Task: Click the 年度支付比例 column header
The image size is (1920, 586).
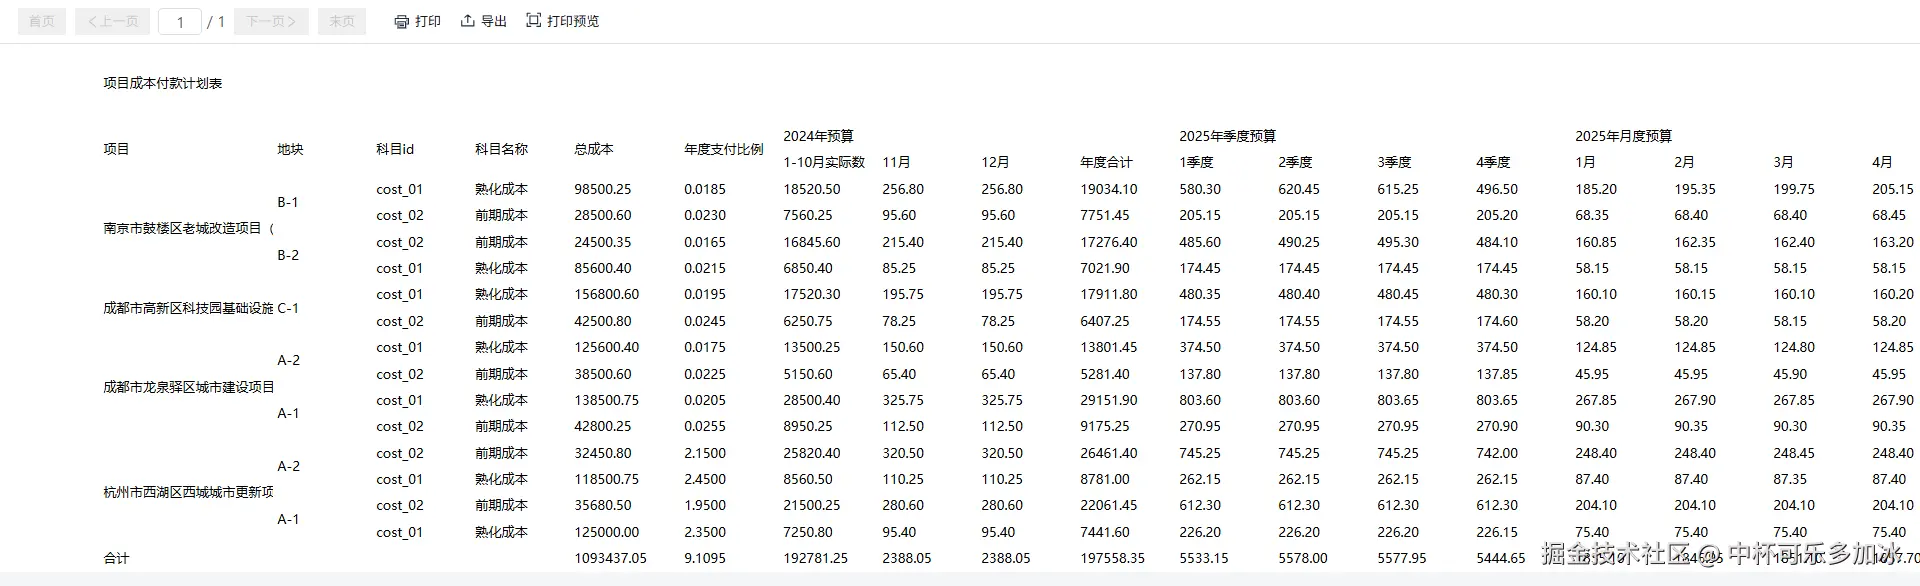Action: pos(724,149)
